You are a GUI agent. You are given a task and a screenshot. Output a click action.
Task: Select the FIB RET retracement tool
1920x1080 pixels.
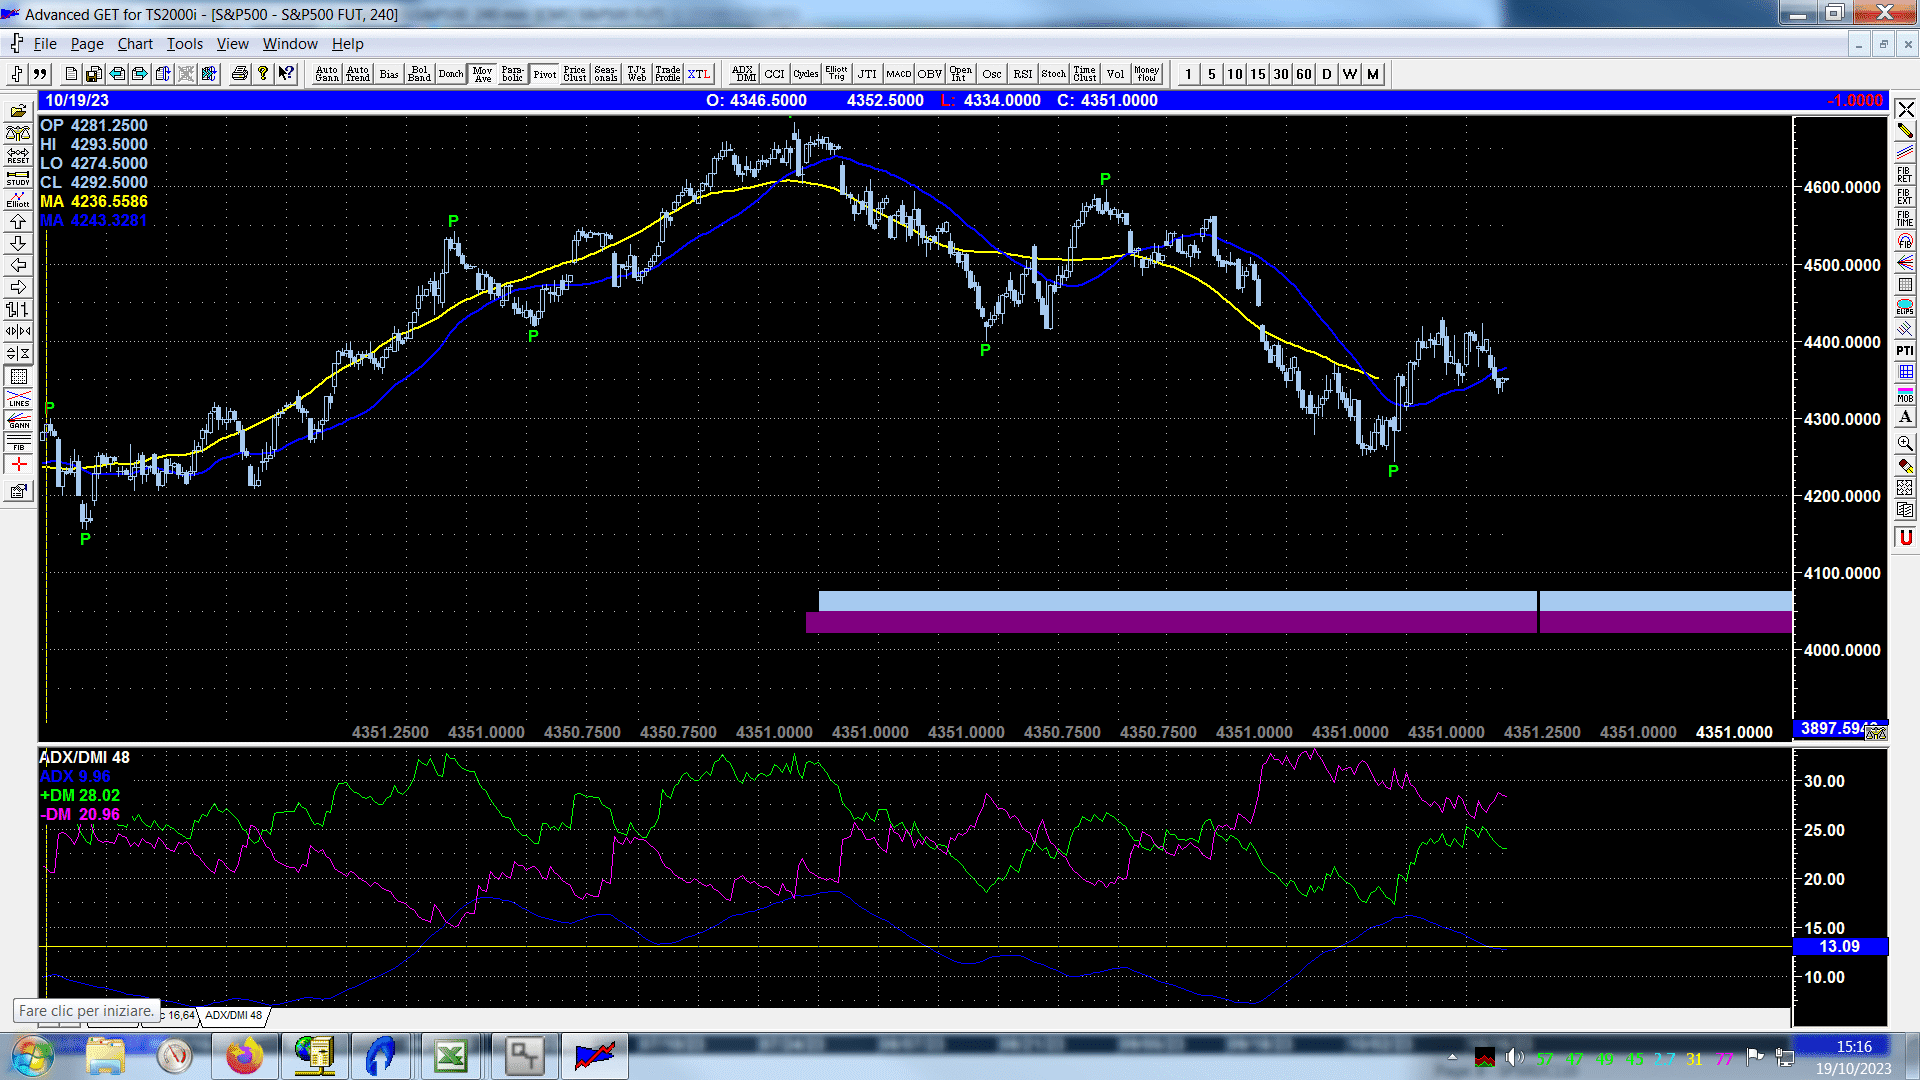(1905, 174)
